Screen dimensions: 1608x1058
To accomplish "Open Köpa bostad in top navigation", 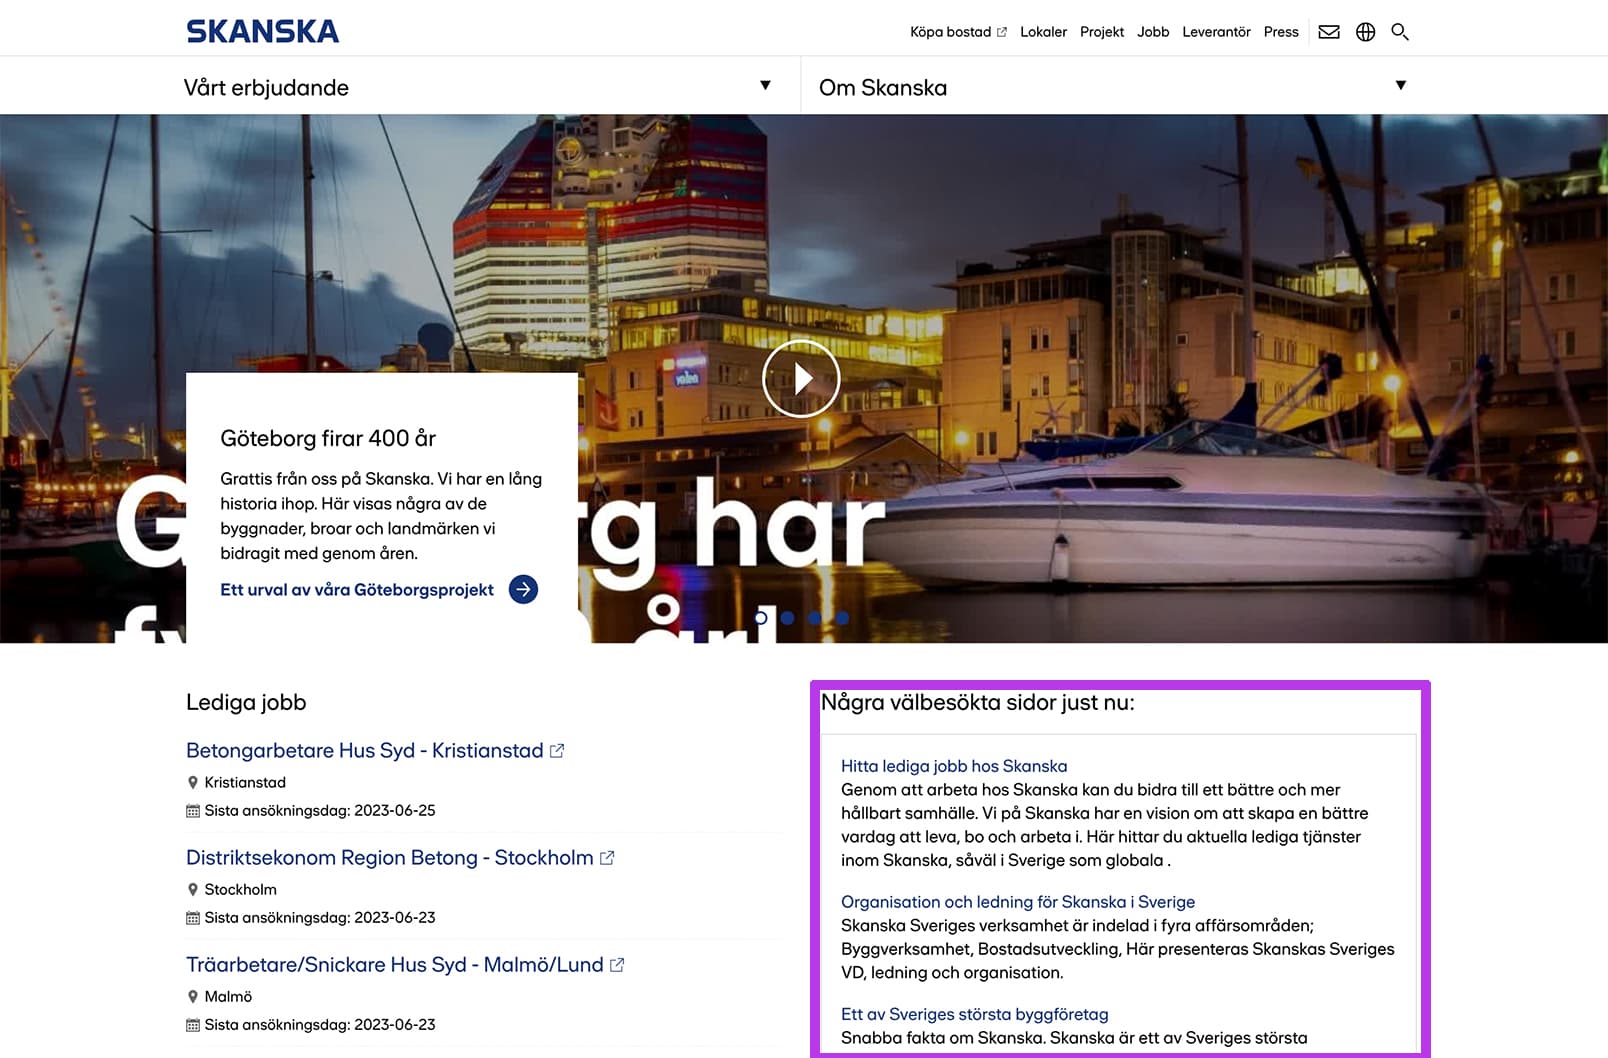I will point(950,32).
